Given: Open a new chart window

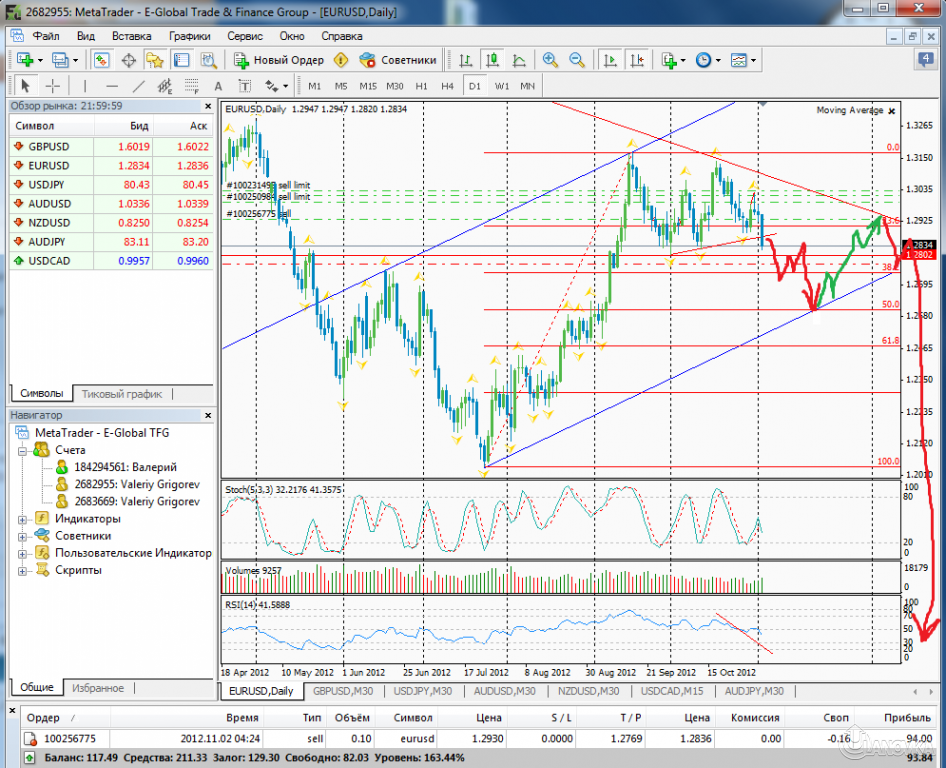Looking at the screenshot, I should coord(25,60).
